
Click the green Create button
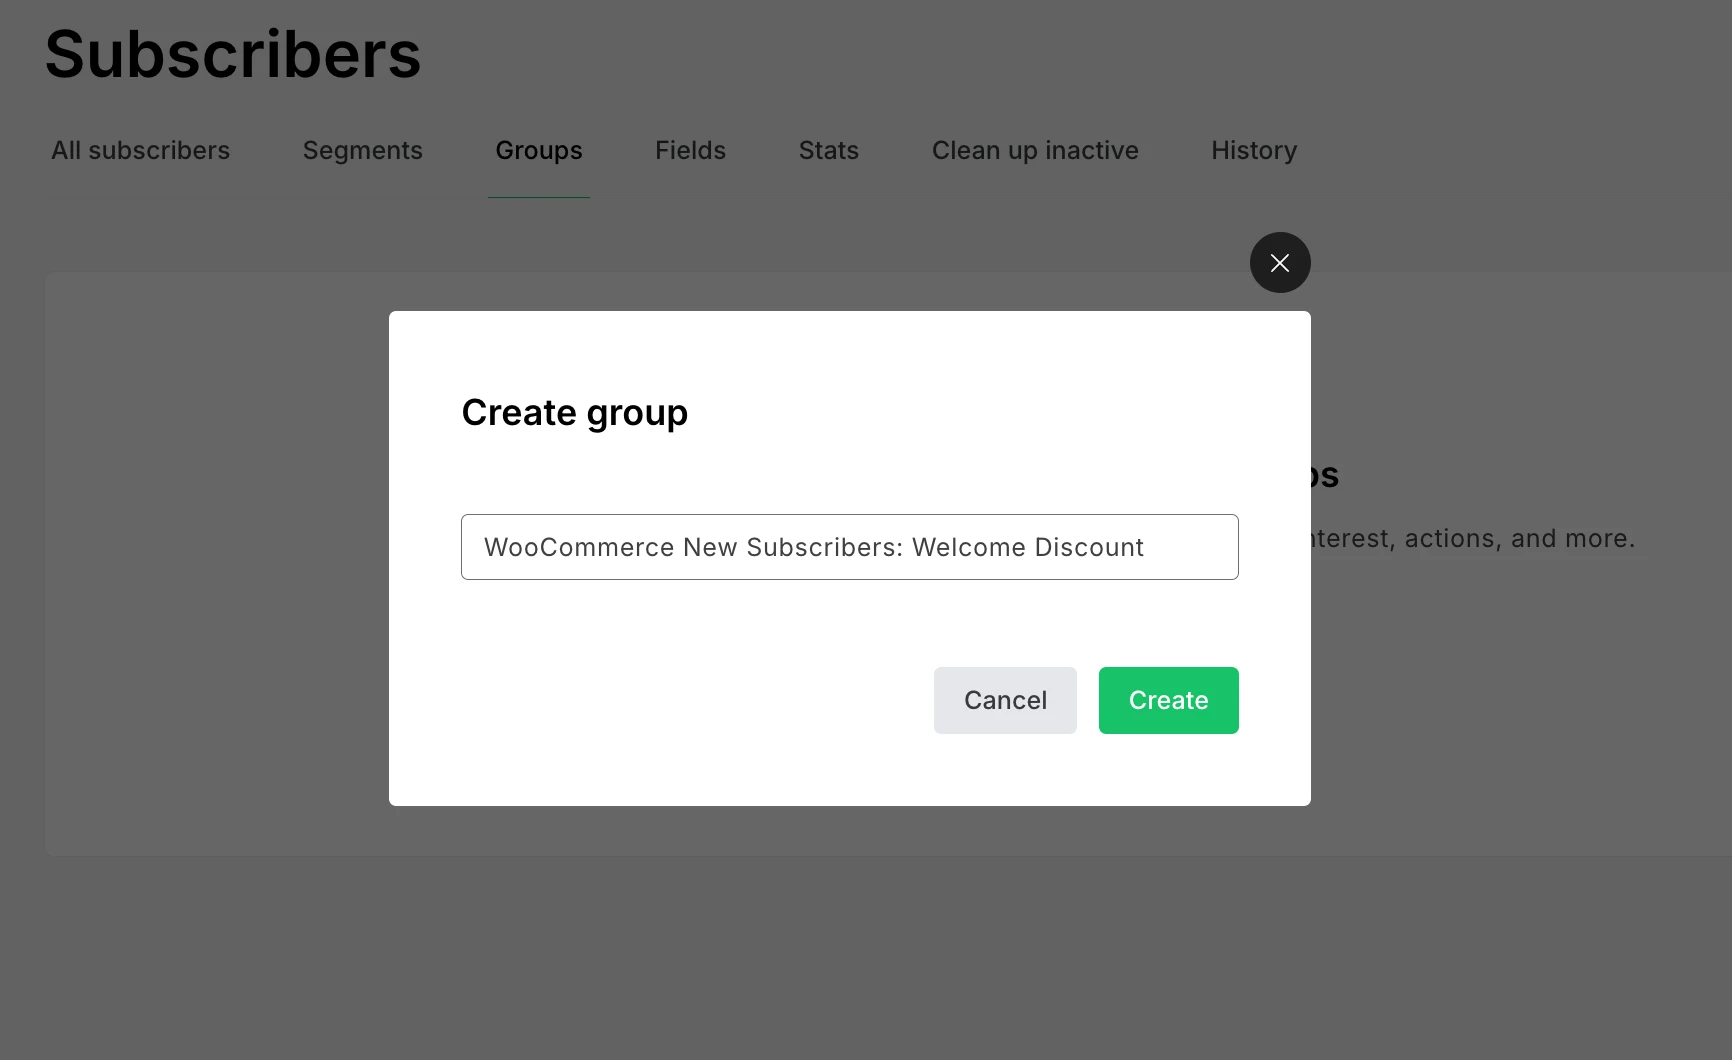1168,700
